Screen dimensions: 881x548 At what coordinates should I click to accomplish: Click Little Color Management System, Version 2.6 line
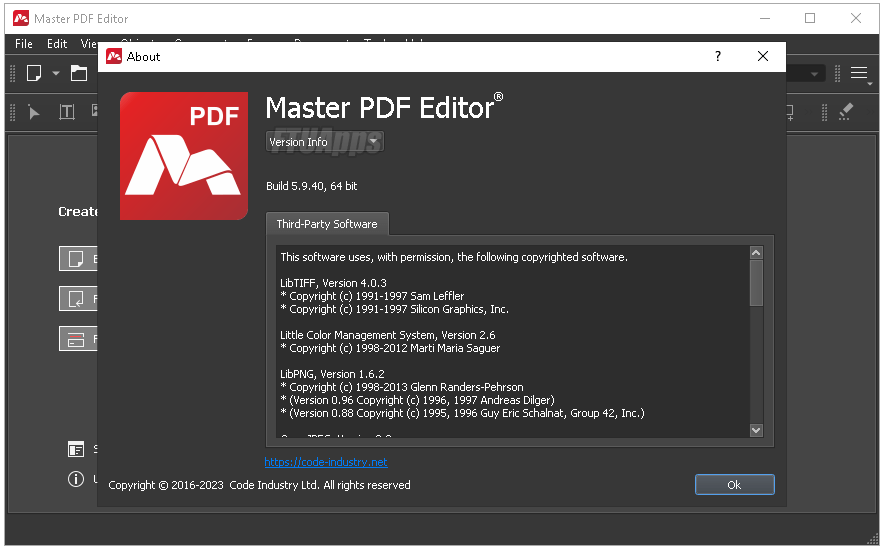click(x=388, y=335)
